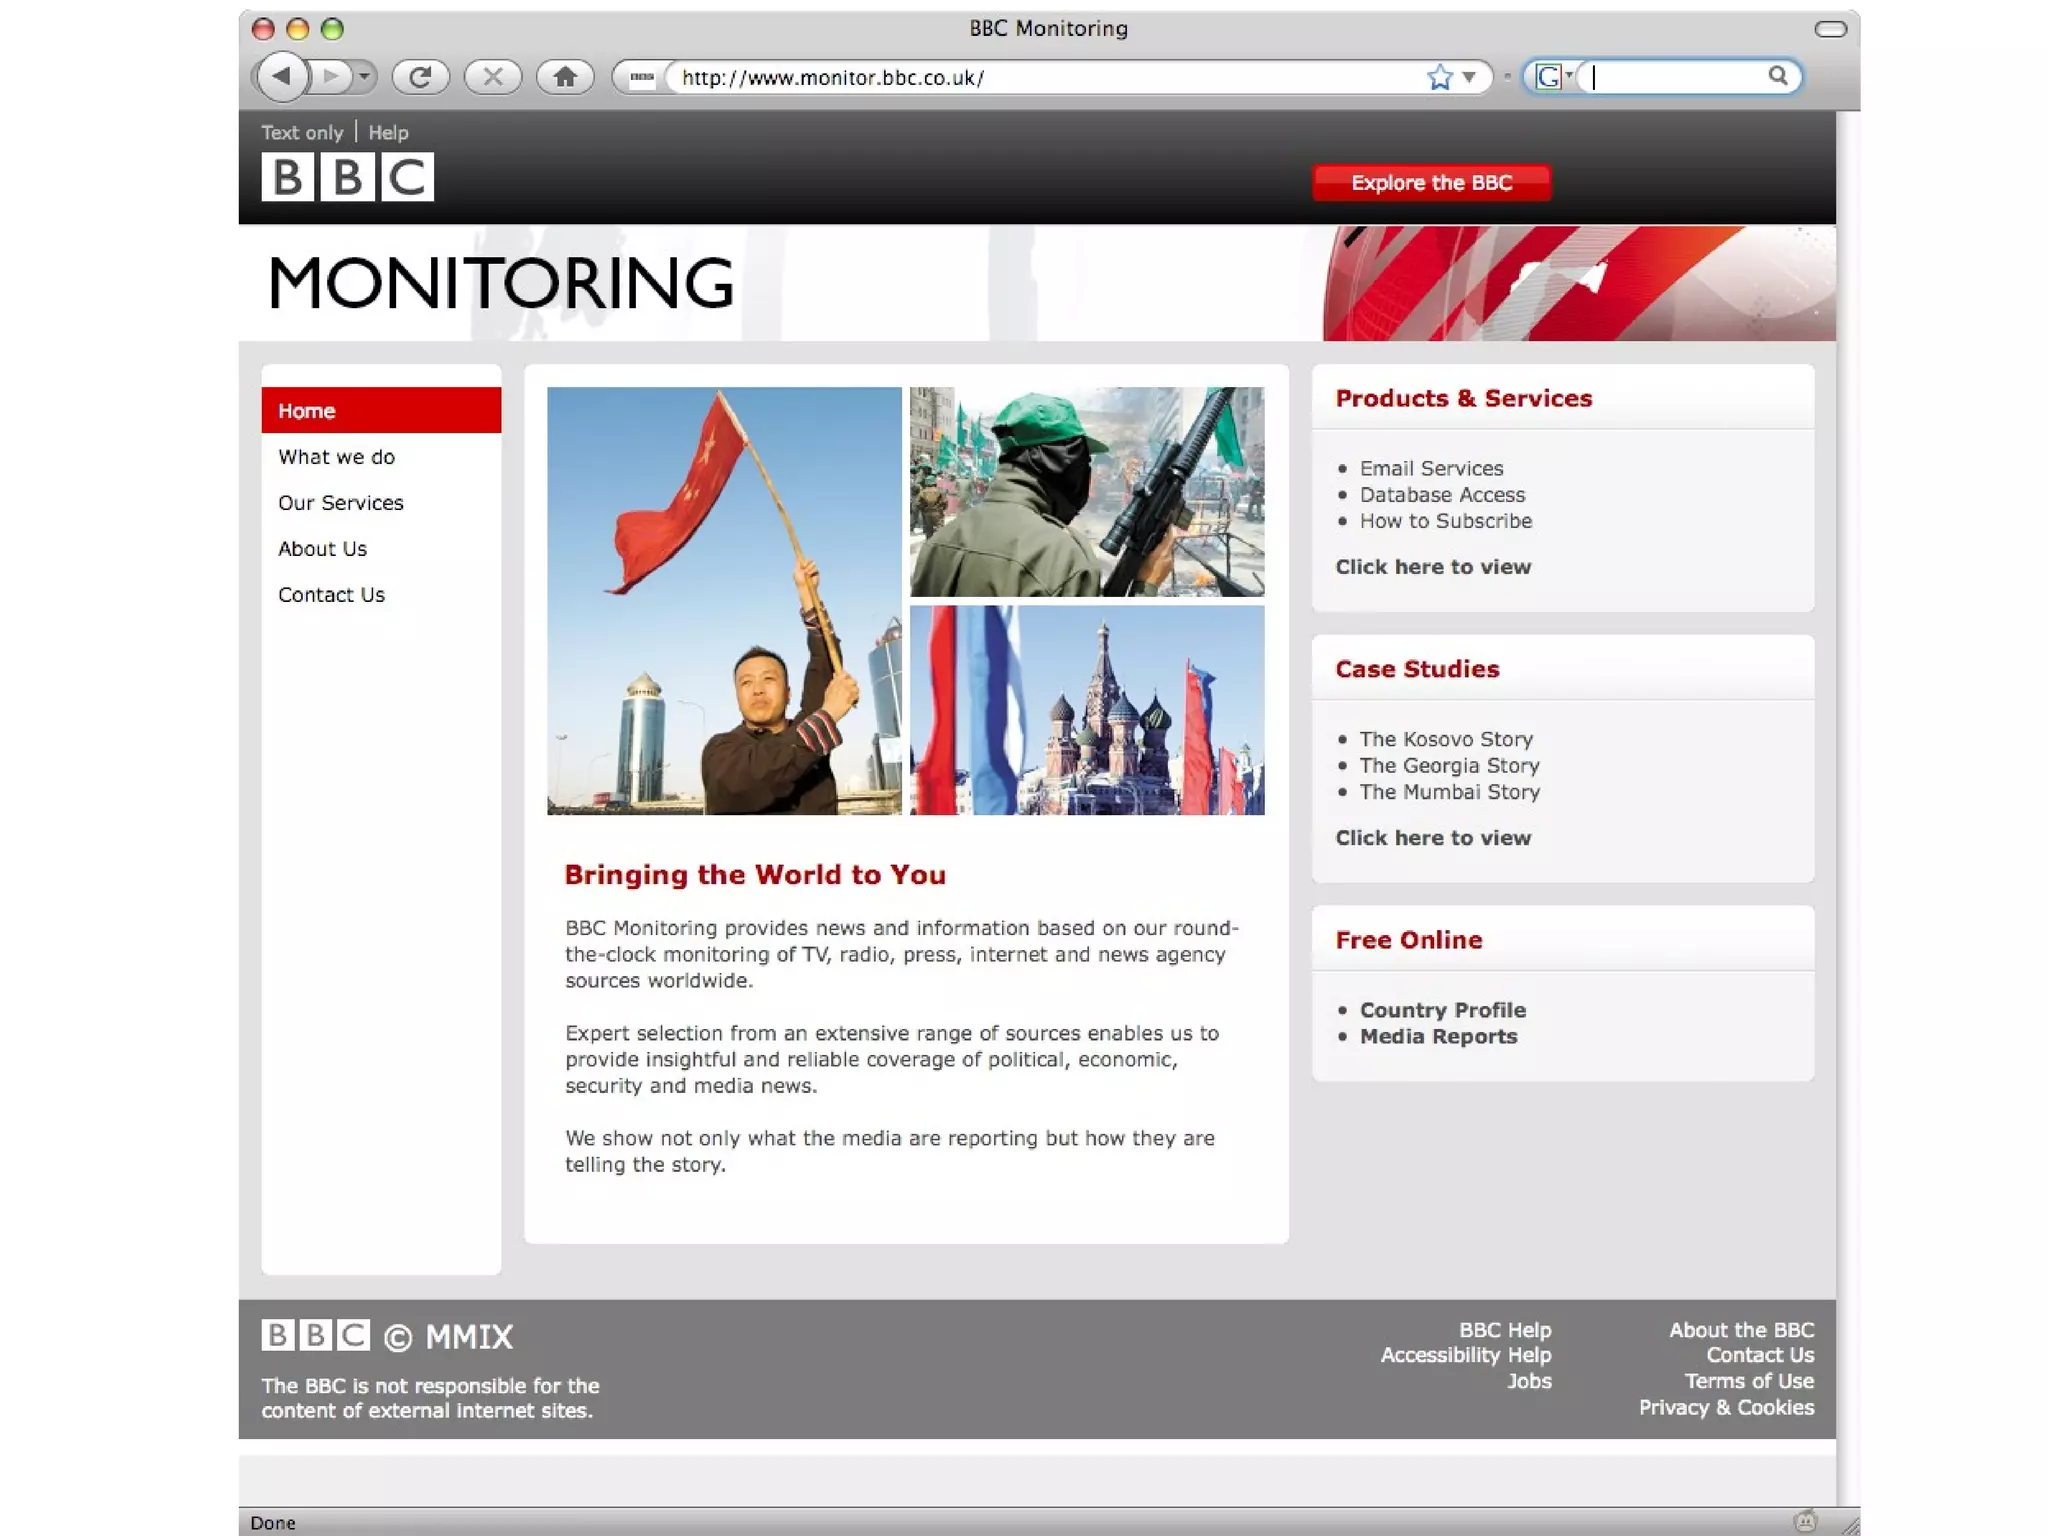Click the browser Back arrow button
Viewport: 2048px width, 1536px height.
click(x=281, y=76)
